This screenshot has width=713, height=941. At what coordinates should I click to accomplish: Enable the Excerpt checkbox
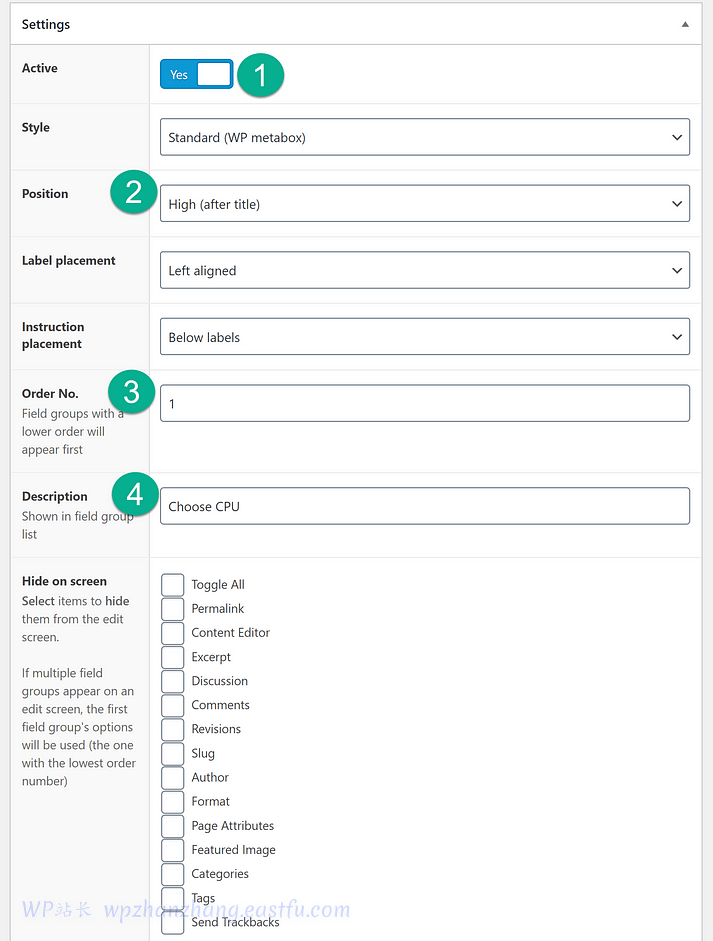173,657
